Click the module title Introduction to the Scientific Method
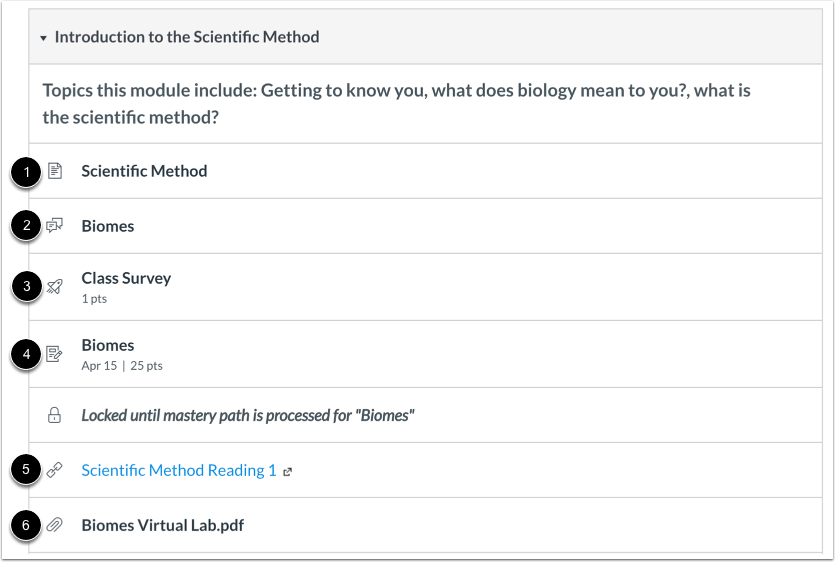Screen dimensions: 835x562 (x=187, y=37)
